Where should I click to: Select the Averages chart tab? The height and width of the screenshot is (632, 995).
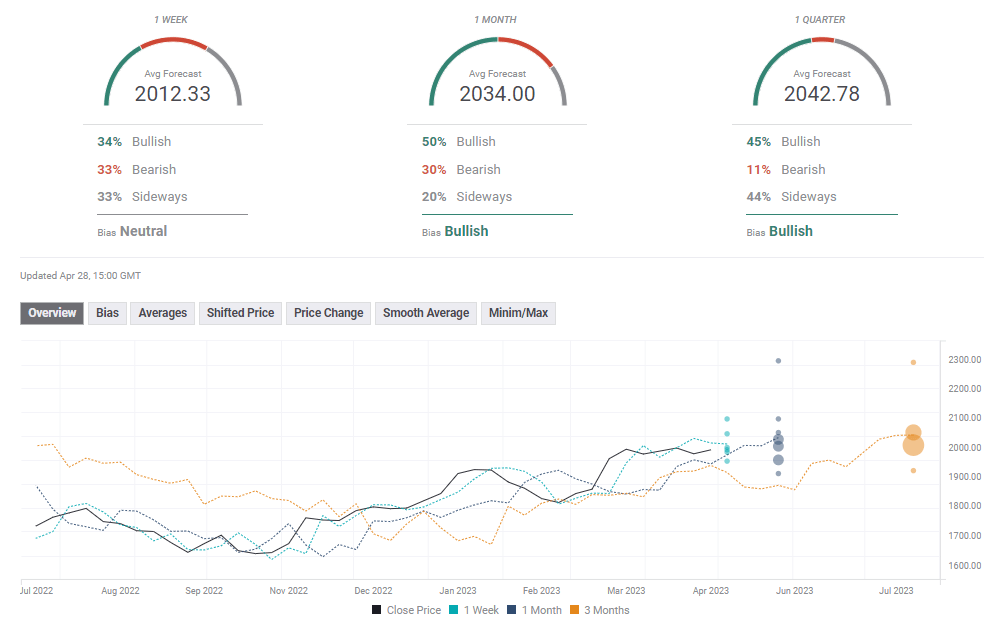162,313
